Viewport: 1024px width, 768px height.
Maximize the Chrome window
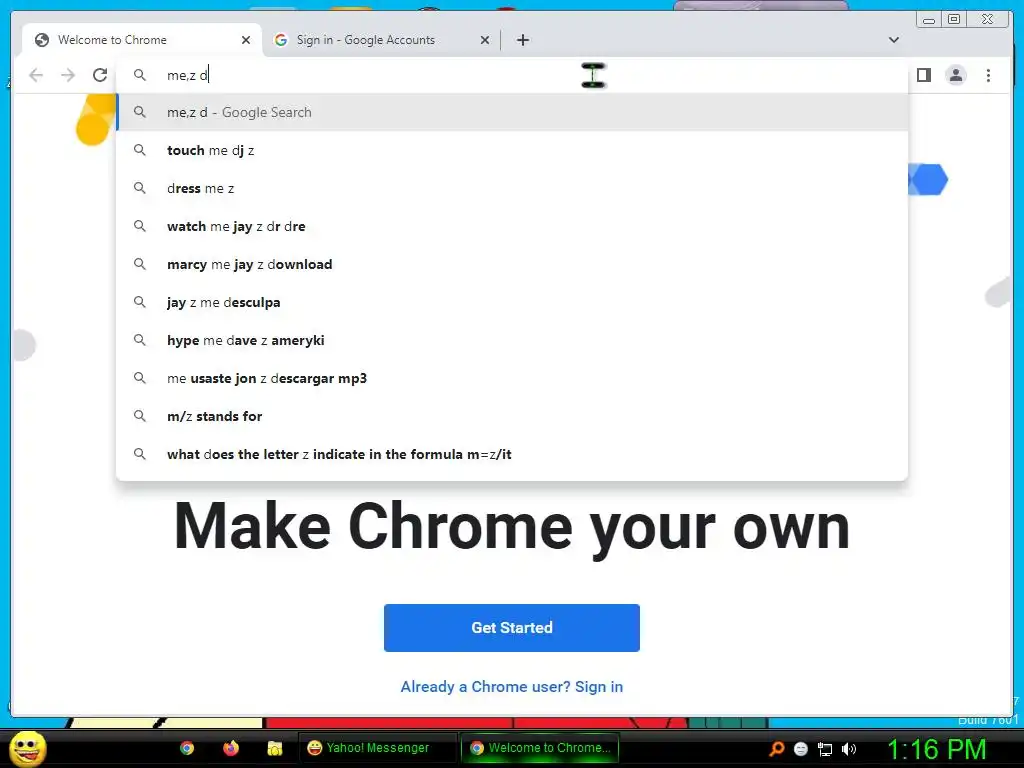click(x=954, y=20)
